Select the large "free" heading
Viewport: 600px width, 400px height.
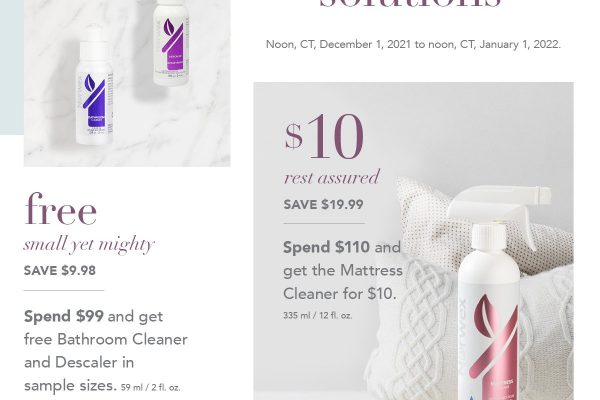60,209
